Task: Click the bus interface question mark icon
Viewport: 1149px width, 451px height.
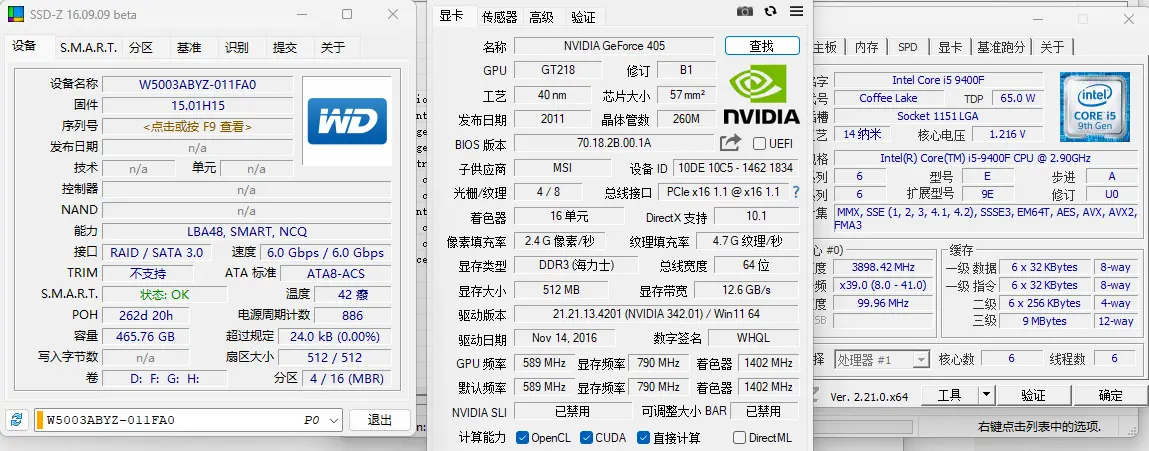Action: pyautogui.click(x=796, y=192)
